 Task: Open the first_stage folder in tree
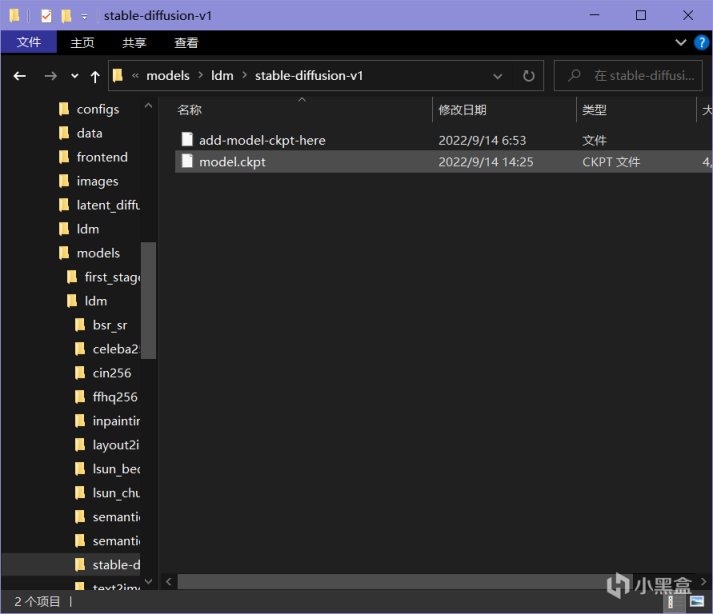tap(112, 277)
